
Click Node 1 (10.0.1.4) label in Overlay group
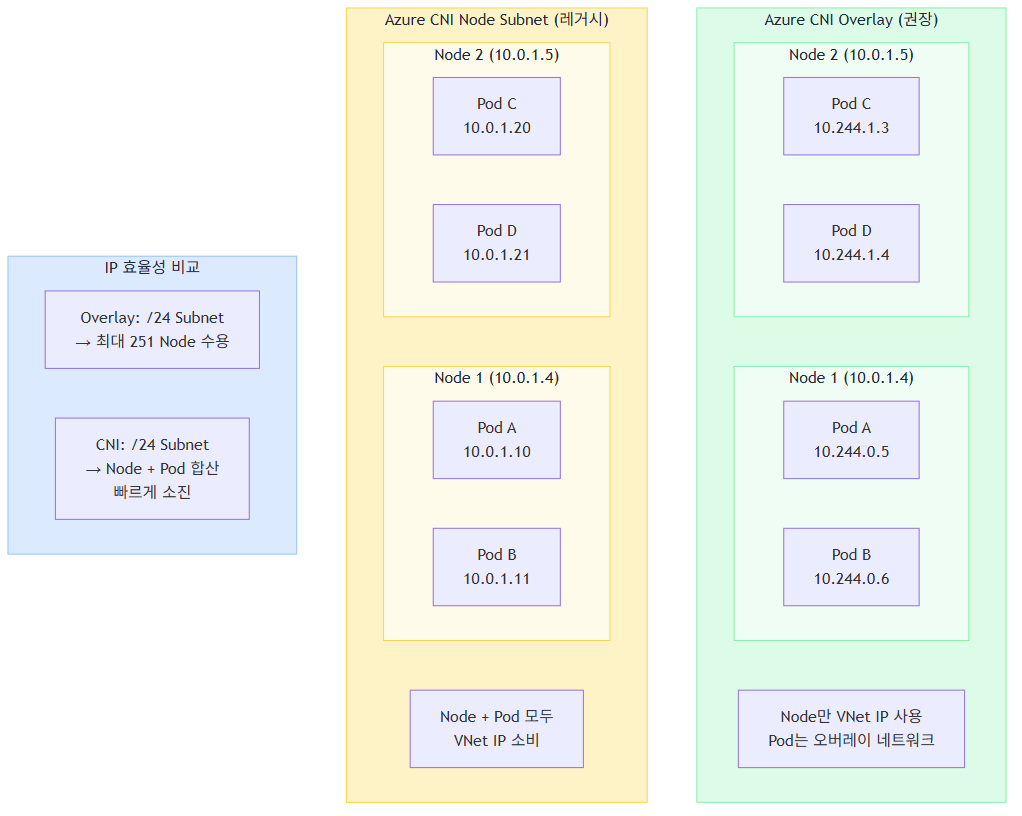[x=851, y=378]
